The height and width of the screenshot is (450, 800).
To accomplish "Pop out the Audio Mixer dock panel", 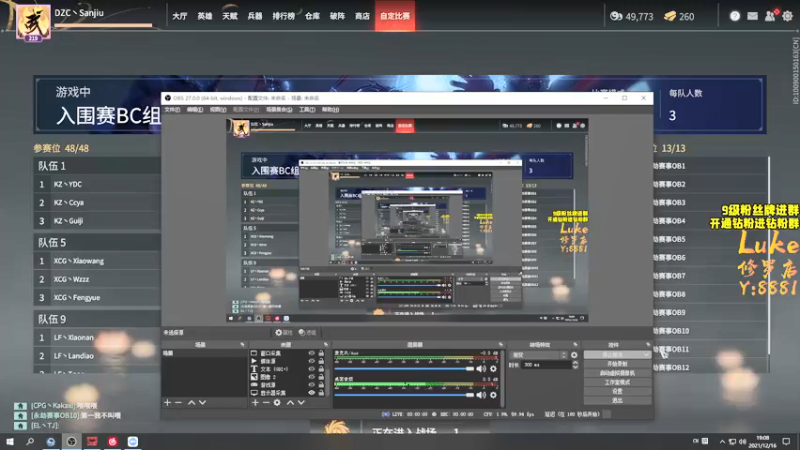I will [x=501, y=345].
